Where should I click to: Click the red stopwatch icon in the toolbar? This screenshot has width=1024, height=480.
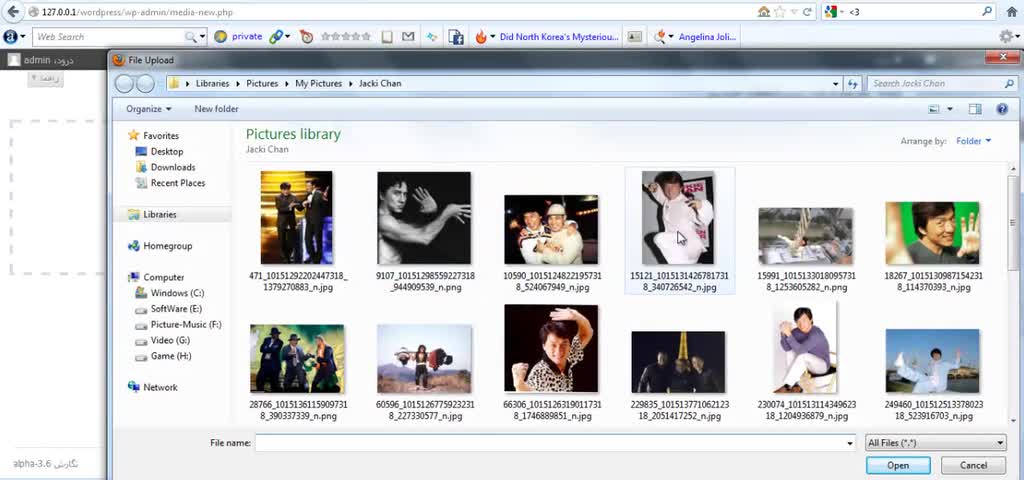(x=306, y=37)
